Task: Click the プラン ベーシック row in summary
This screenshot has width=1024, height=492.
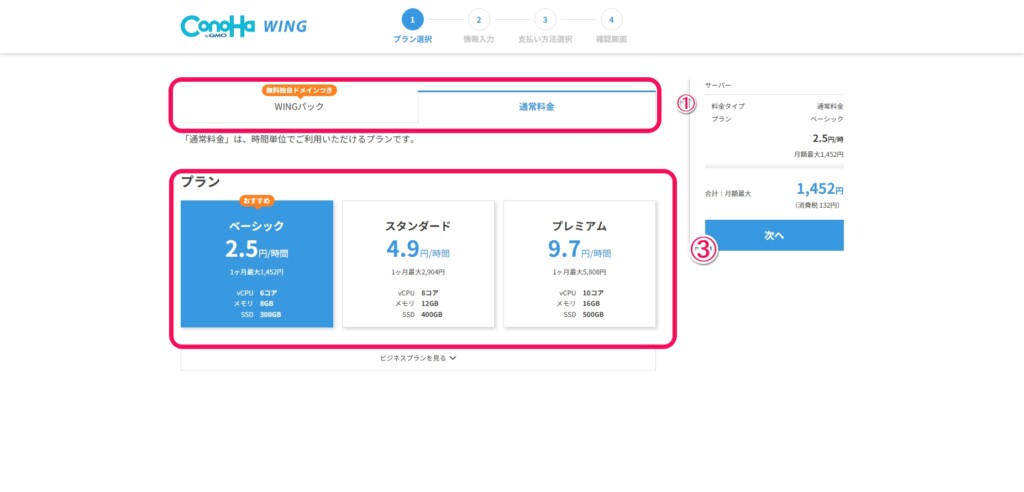Action: coord(777,119)
